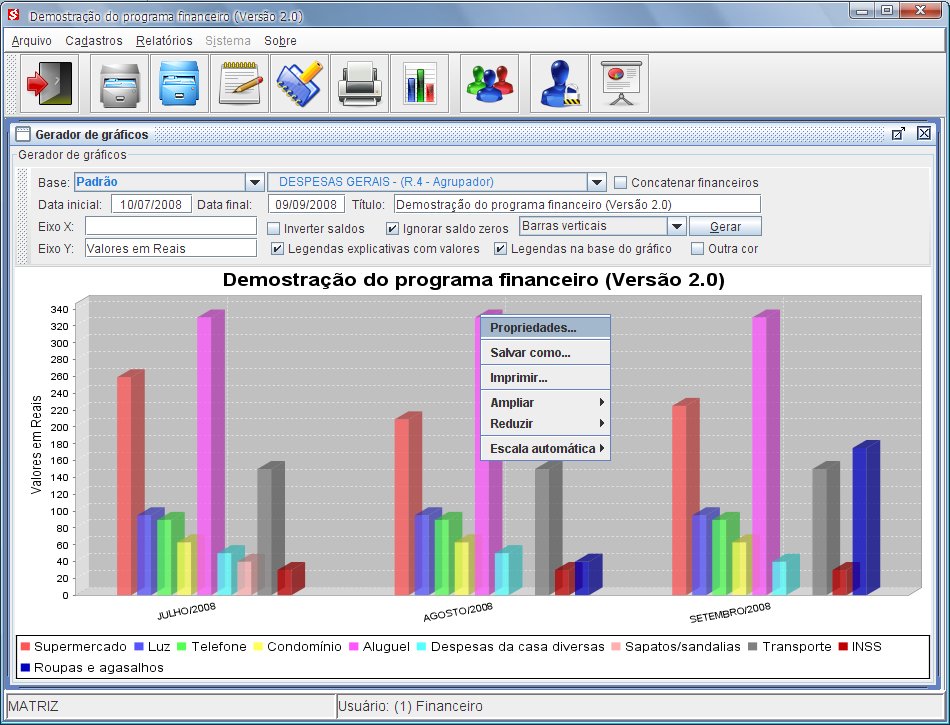Click the Telefone legend color swatch
950x725 pixels.
click(x=182, y=647)
